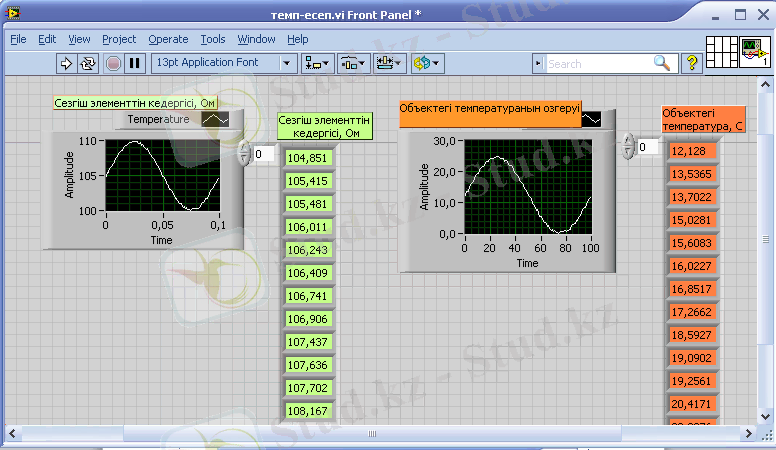Click the VI icon in top-right corner
The width and height of the screenshot is (776, 450).
753,52
